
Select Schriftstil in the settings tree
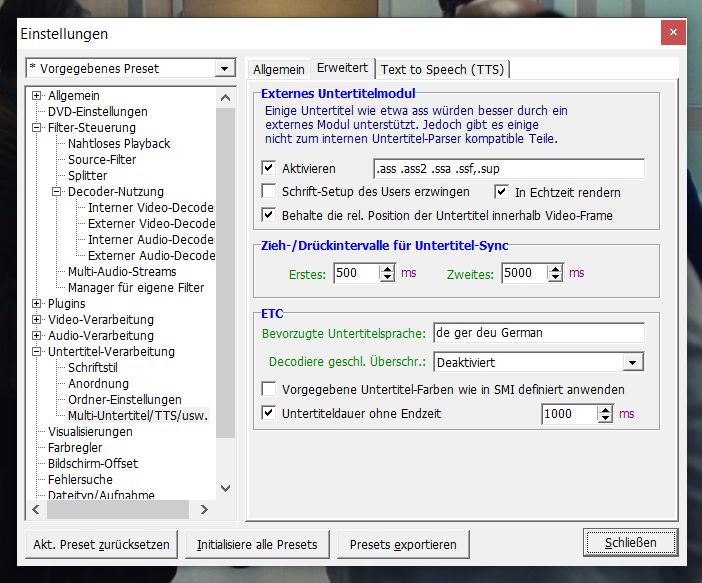(x=93, y=368)
